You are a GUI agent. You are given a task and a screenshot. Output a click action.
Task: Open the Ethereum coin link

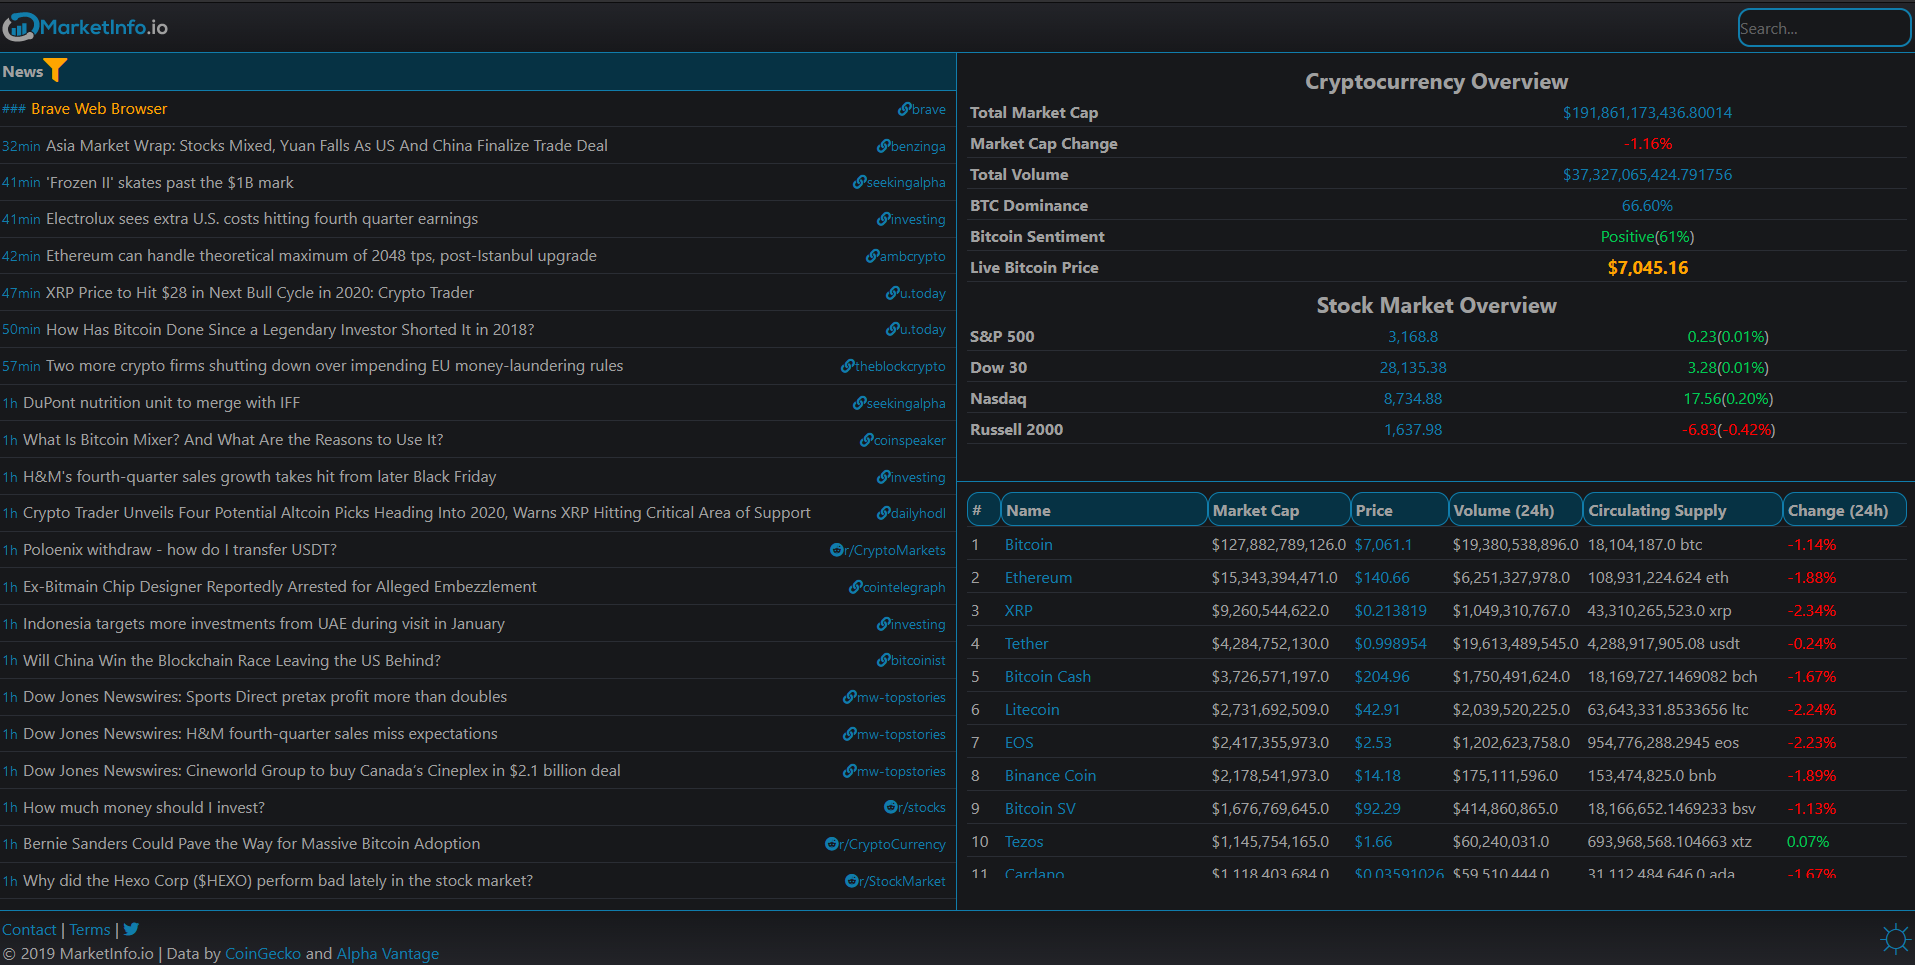click(1038, 578)
